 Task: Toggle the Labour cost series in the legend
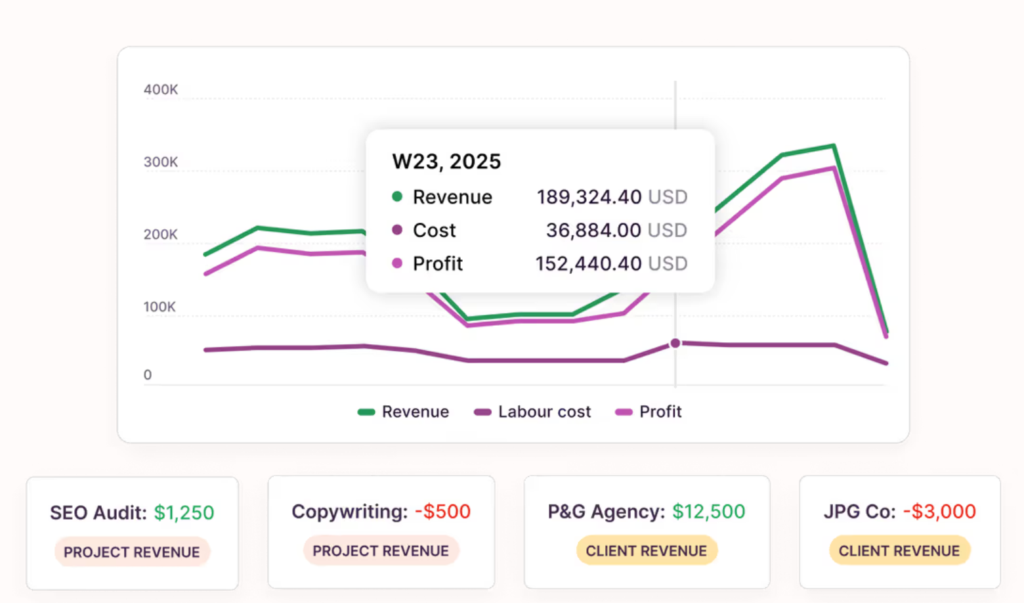pyautogui.click(x=532, y=412)
